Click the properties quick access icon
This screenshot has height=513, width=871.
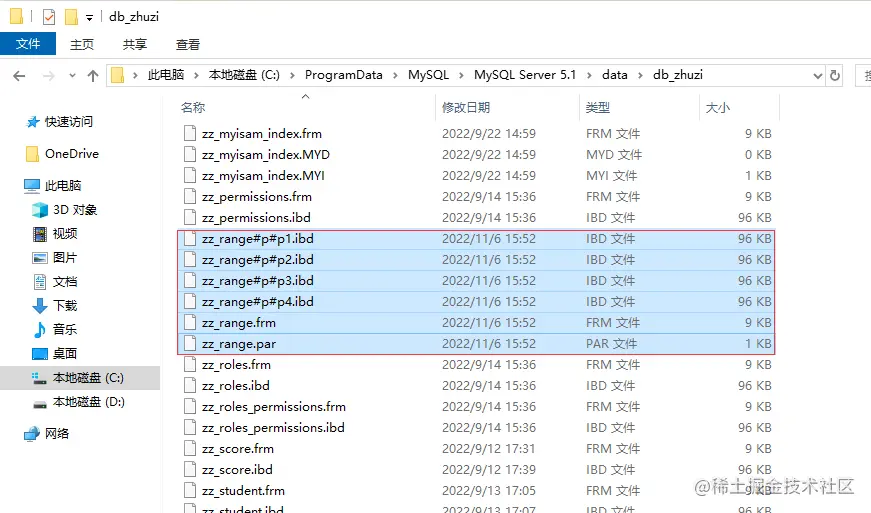(x=49, y=17)
